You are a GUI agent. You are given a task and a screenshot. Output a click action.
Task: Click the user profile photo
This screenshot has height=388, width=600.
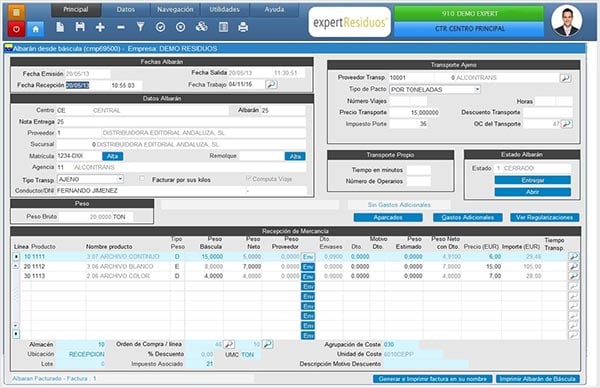567,21
